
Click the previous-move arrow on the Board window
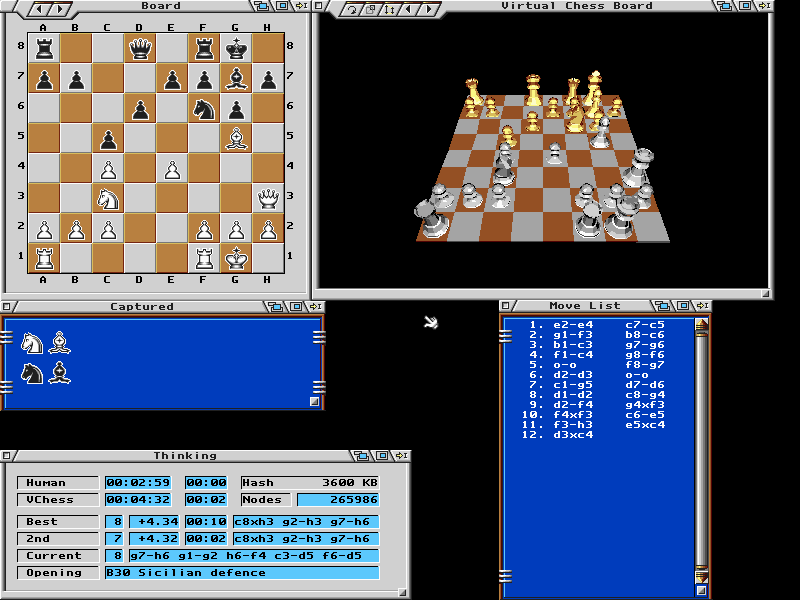39,7
